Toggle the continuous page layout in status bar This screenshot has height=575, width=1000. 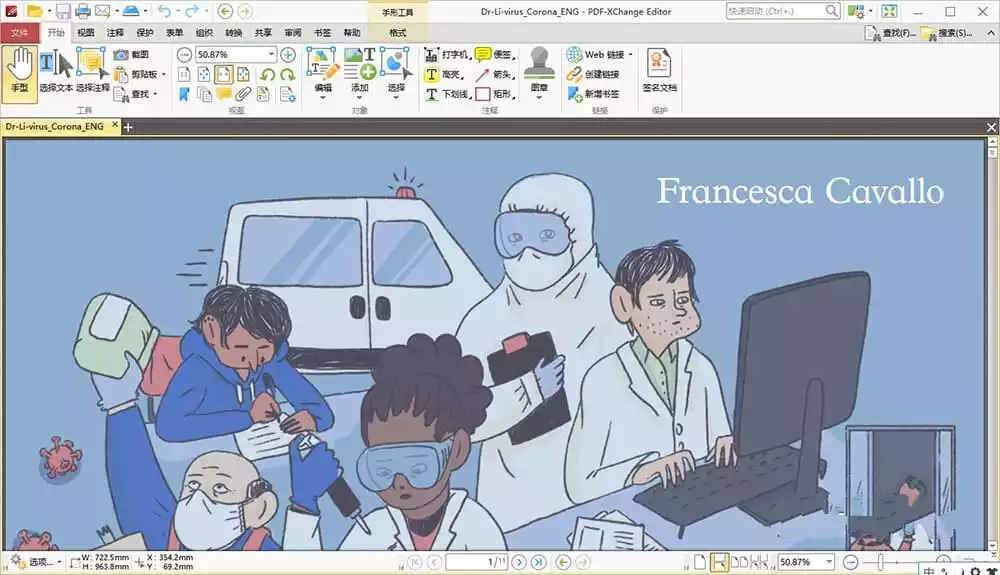[x=719, y=562]
